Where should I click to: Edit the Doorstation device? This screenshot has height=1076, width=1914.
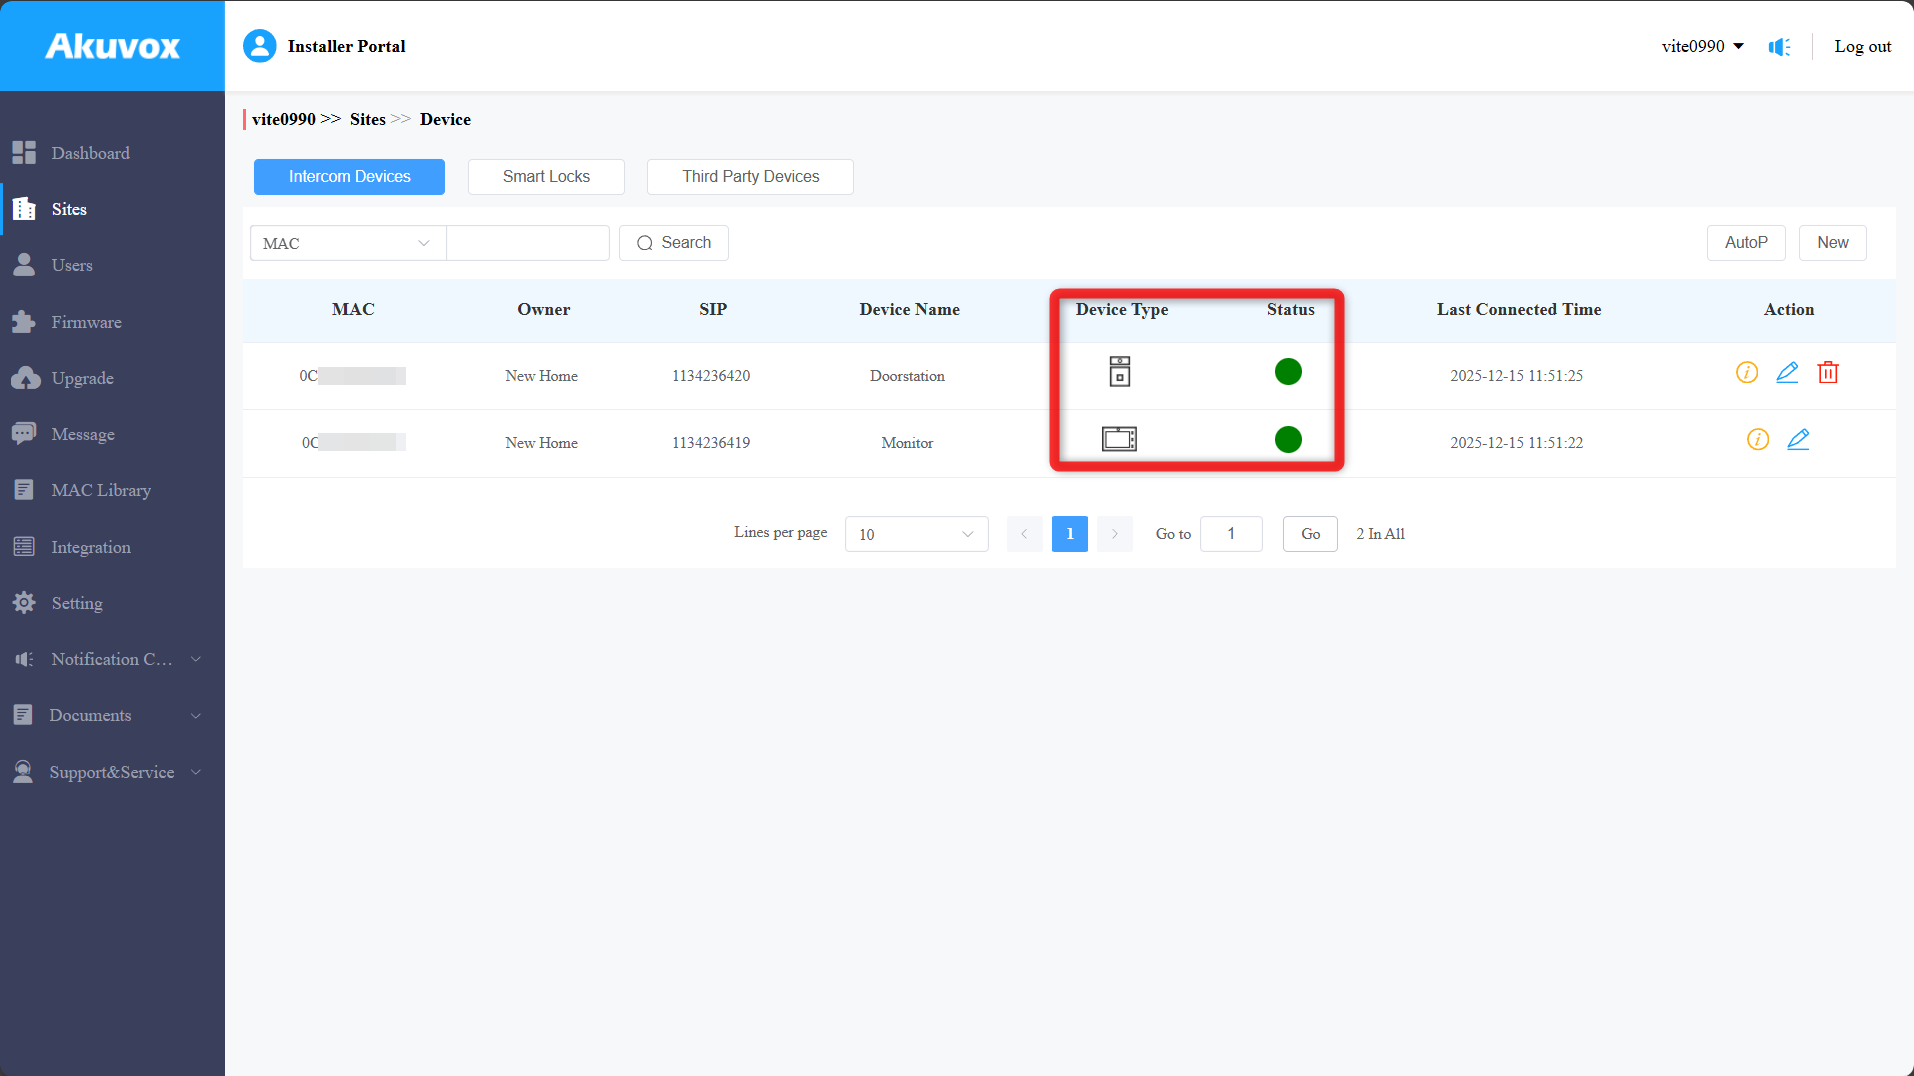point(1787,373)
